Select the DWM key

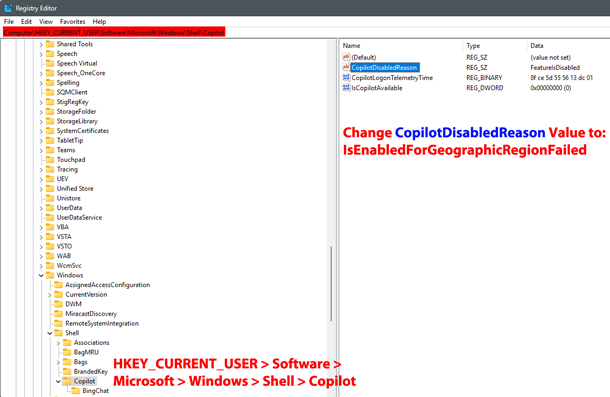point(73,304)
